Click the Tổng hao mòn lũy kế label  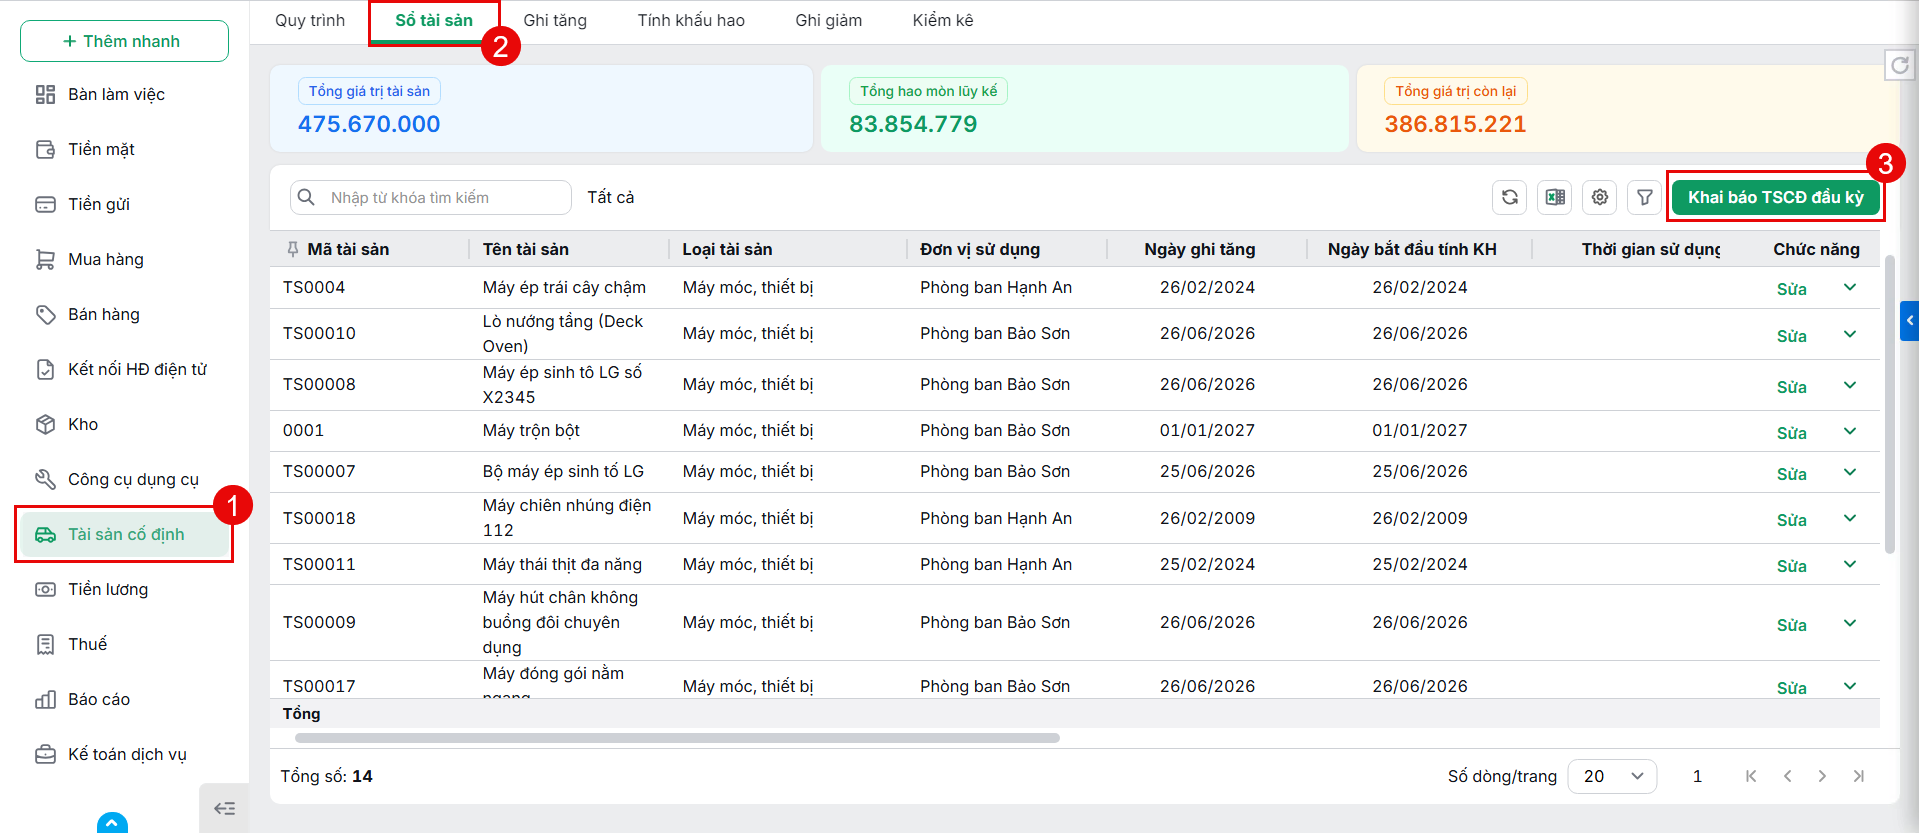928,91
